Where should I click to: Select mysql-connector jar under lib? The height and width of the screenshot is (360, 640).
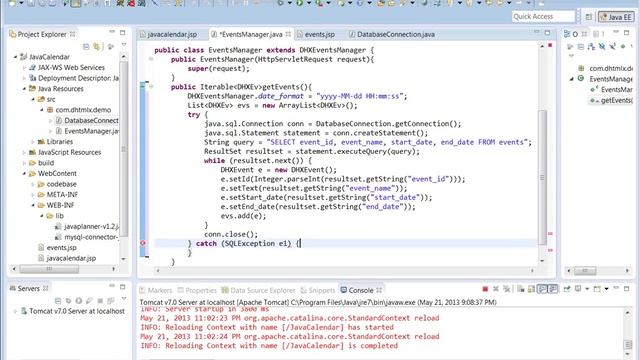click(x=87, y=237)
